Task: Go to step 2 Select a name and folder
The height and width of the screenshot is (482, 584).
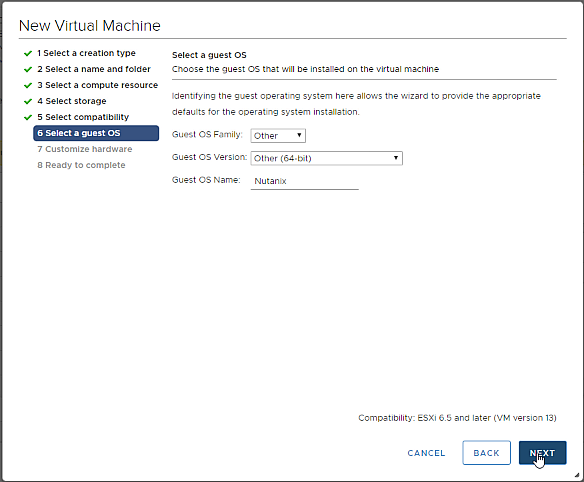Action: pyautogui.click(x=94, y=69)
